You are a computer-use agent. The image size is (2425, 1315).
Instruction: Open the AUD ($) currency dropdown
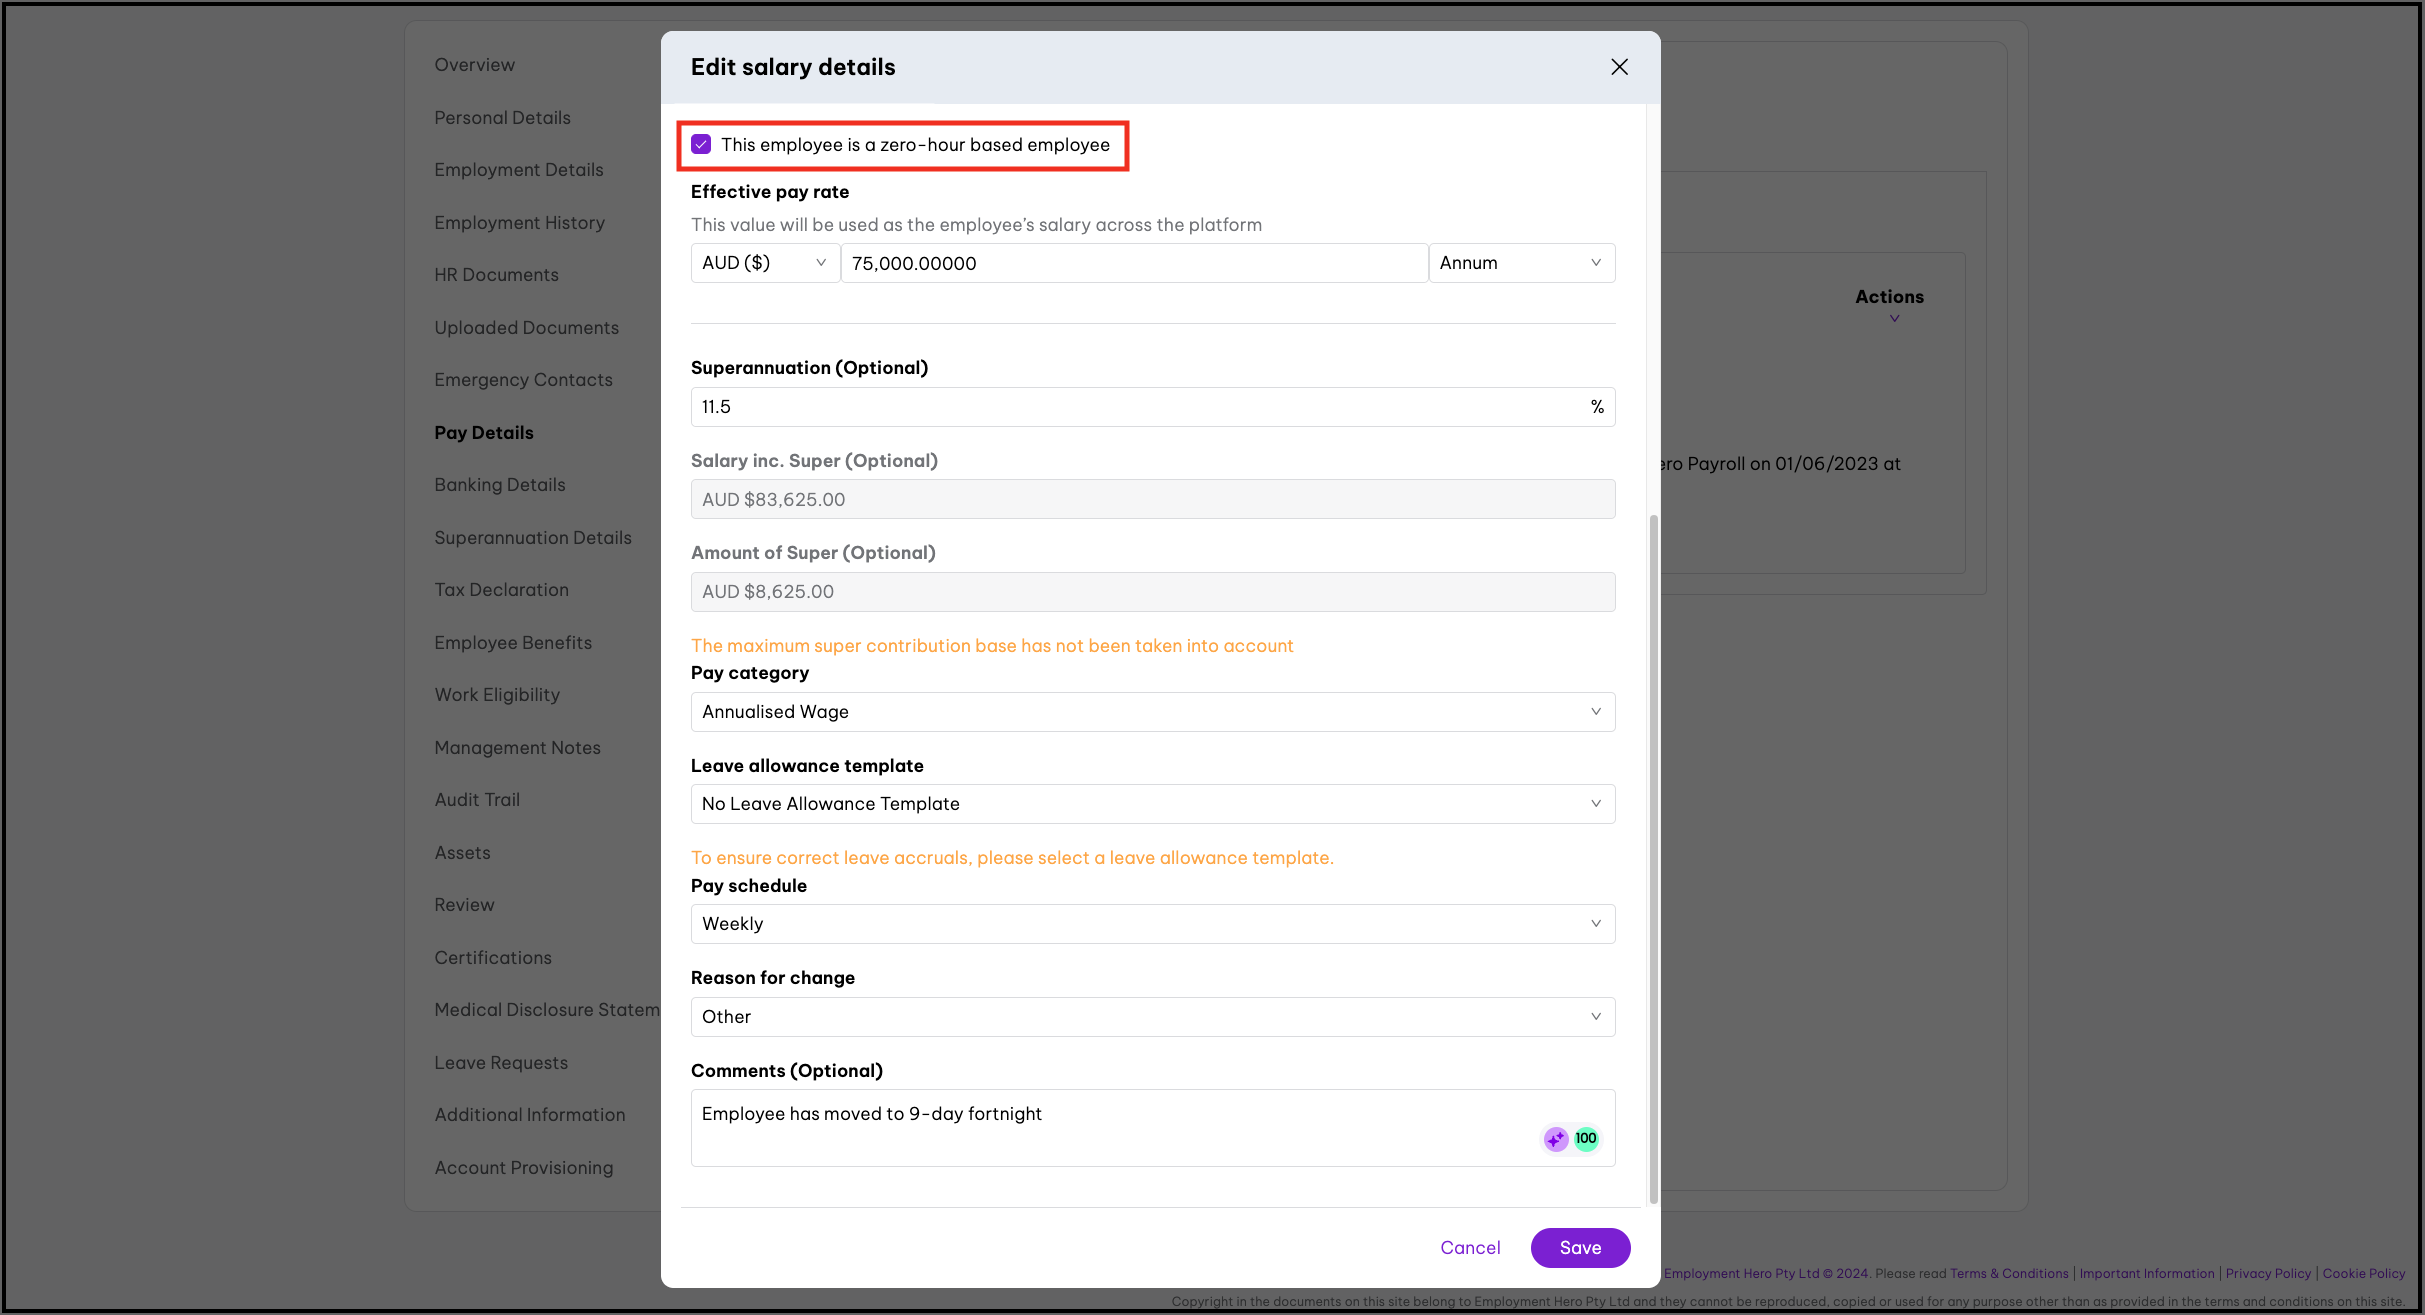(x=764, y=263)
